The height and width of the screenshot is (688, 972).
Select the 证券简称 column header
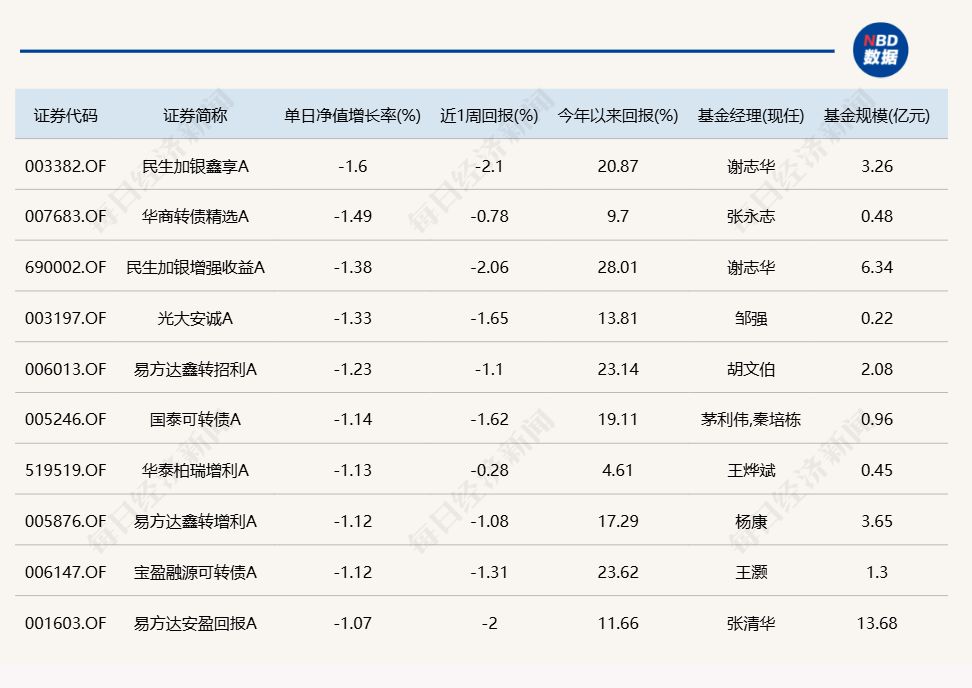point(195,115)
